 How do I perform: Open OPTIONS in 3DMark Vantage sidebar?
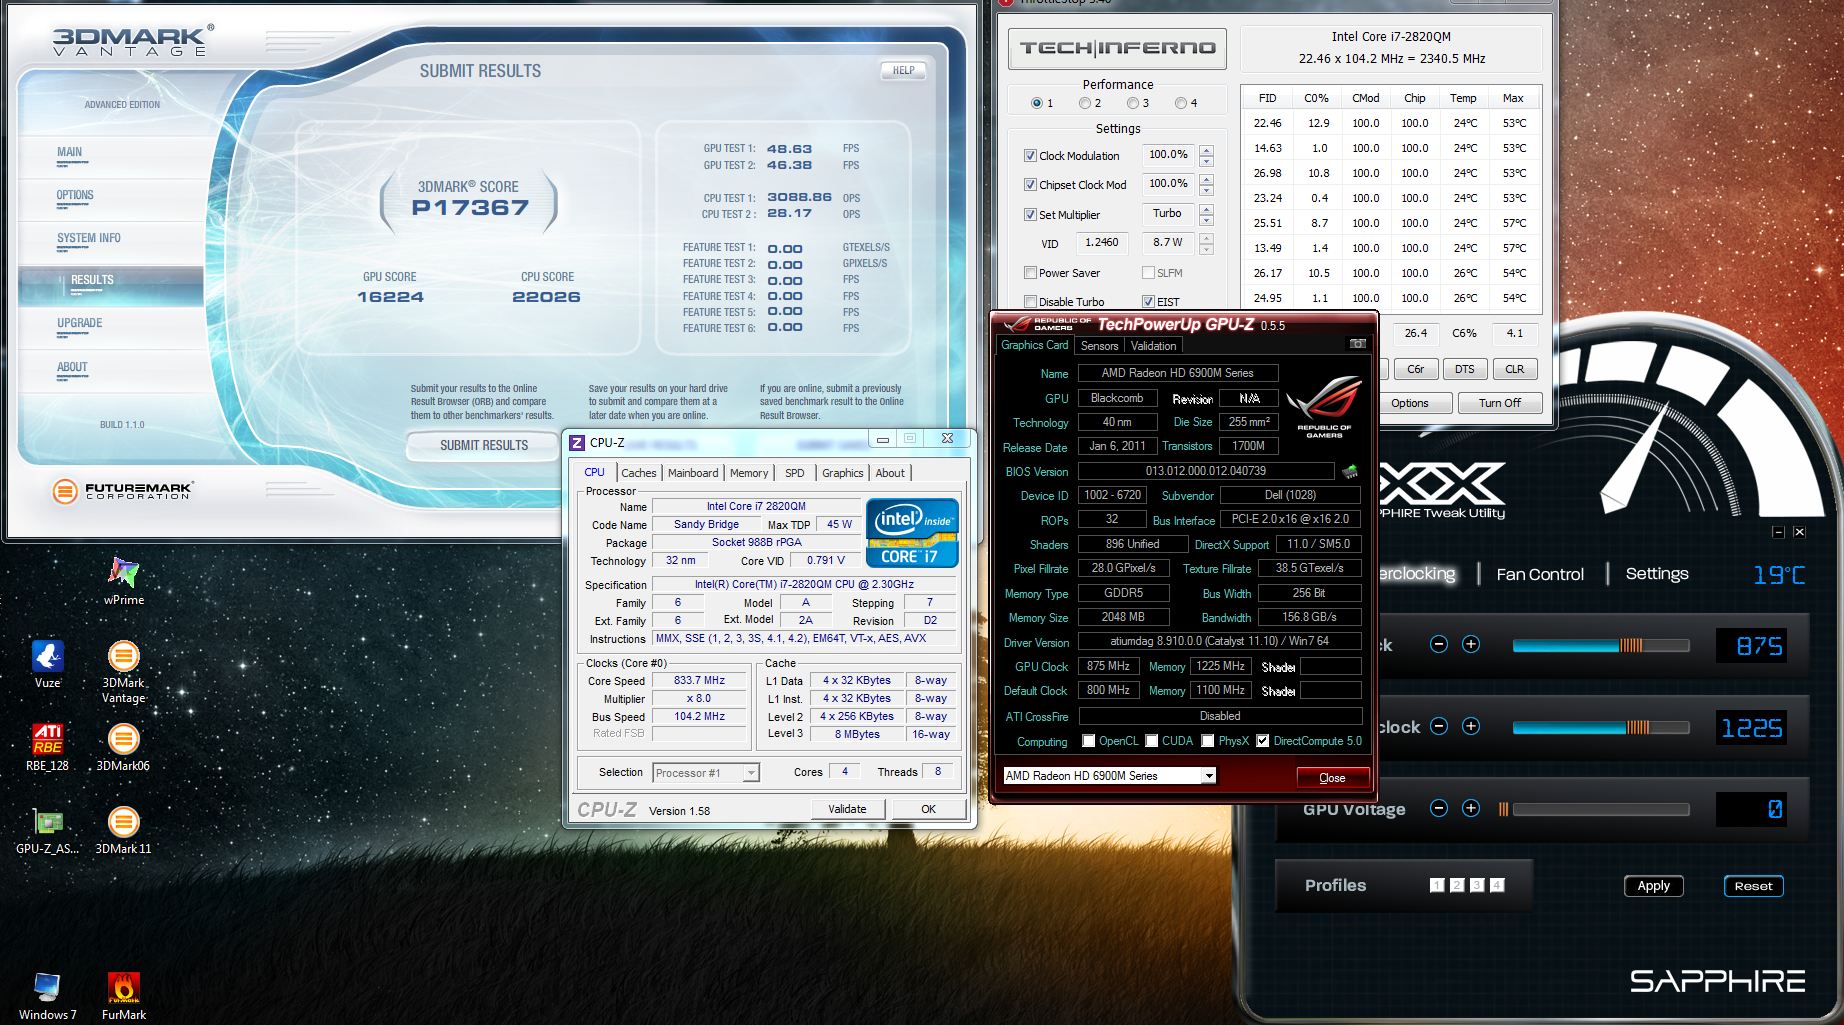(x=75, y=195)
